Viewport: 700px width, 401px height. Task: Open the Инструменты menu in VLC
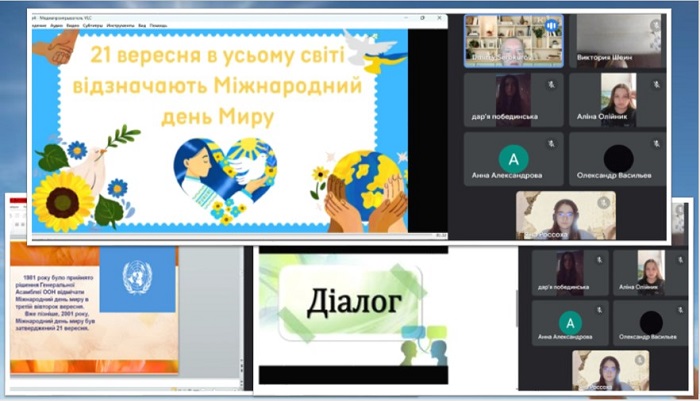click(x=121, y=25)
